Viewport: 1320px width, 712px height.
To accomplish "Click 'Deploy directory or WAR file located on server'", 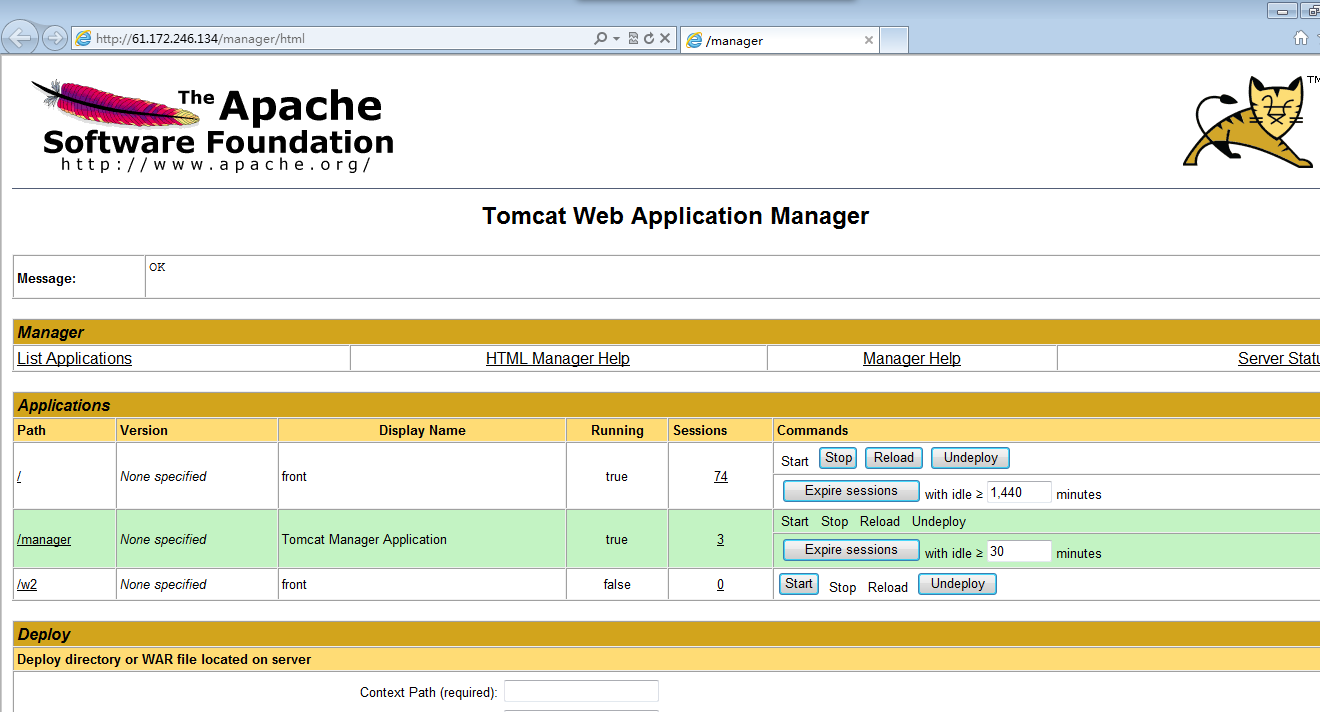I will click(164, 659).
